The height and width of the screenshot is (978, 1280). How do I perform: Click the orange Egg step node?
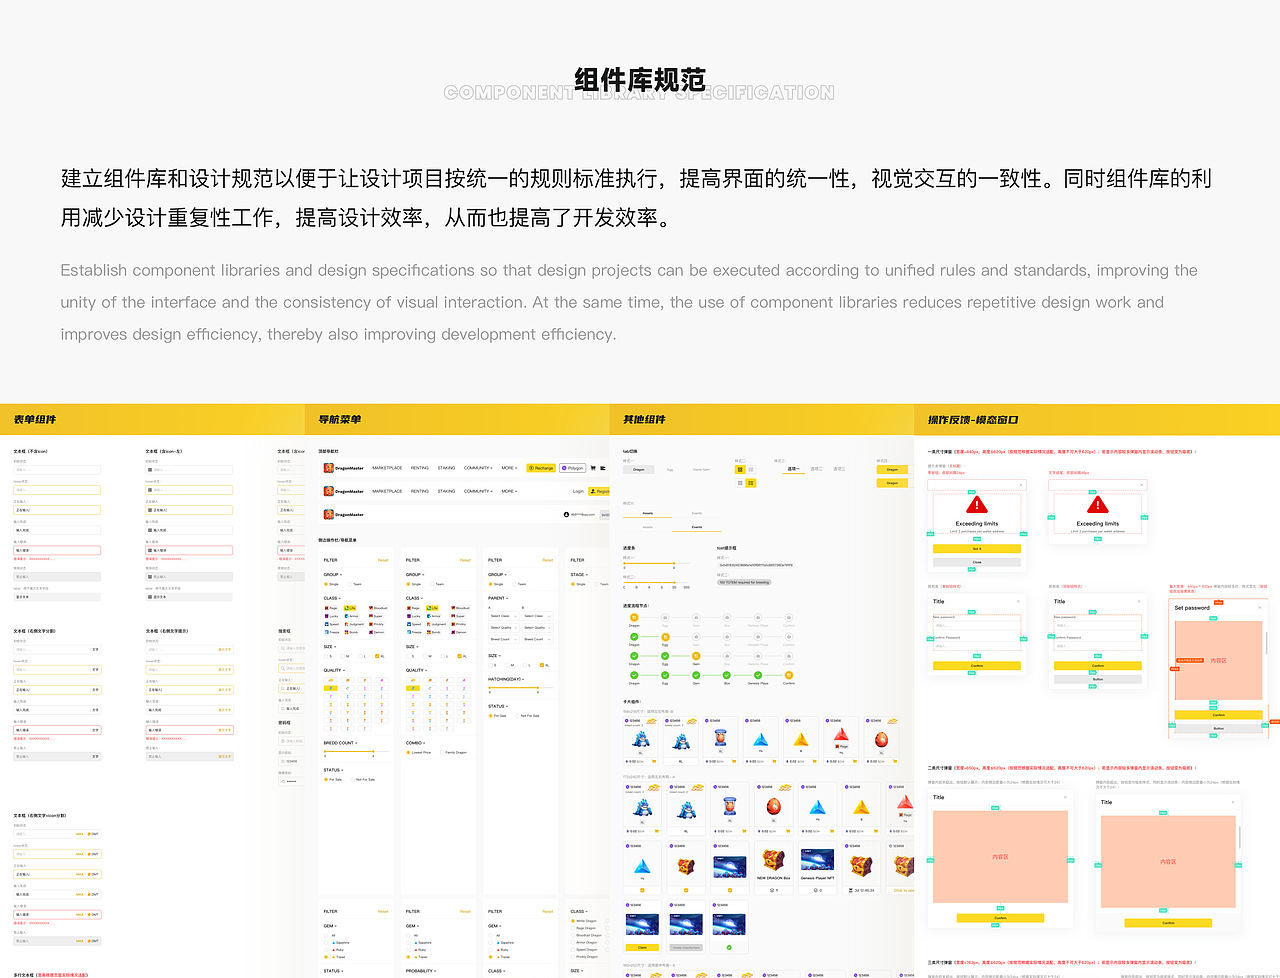pos(665,637)
